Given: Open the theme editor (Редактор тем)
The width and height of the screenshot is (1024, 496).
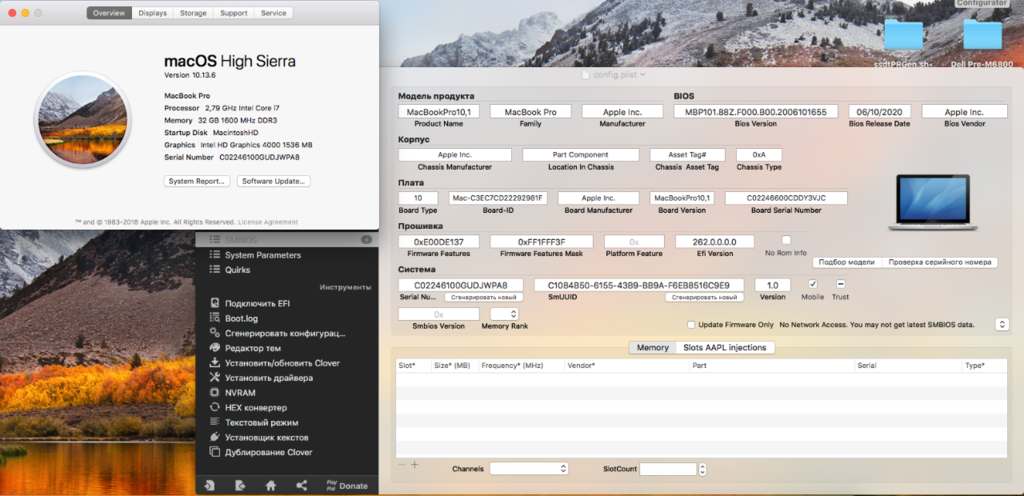Looking at the screenshot, I should pos(255,348).
